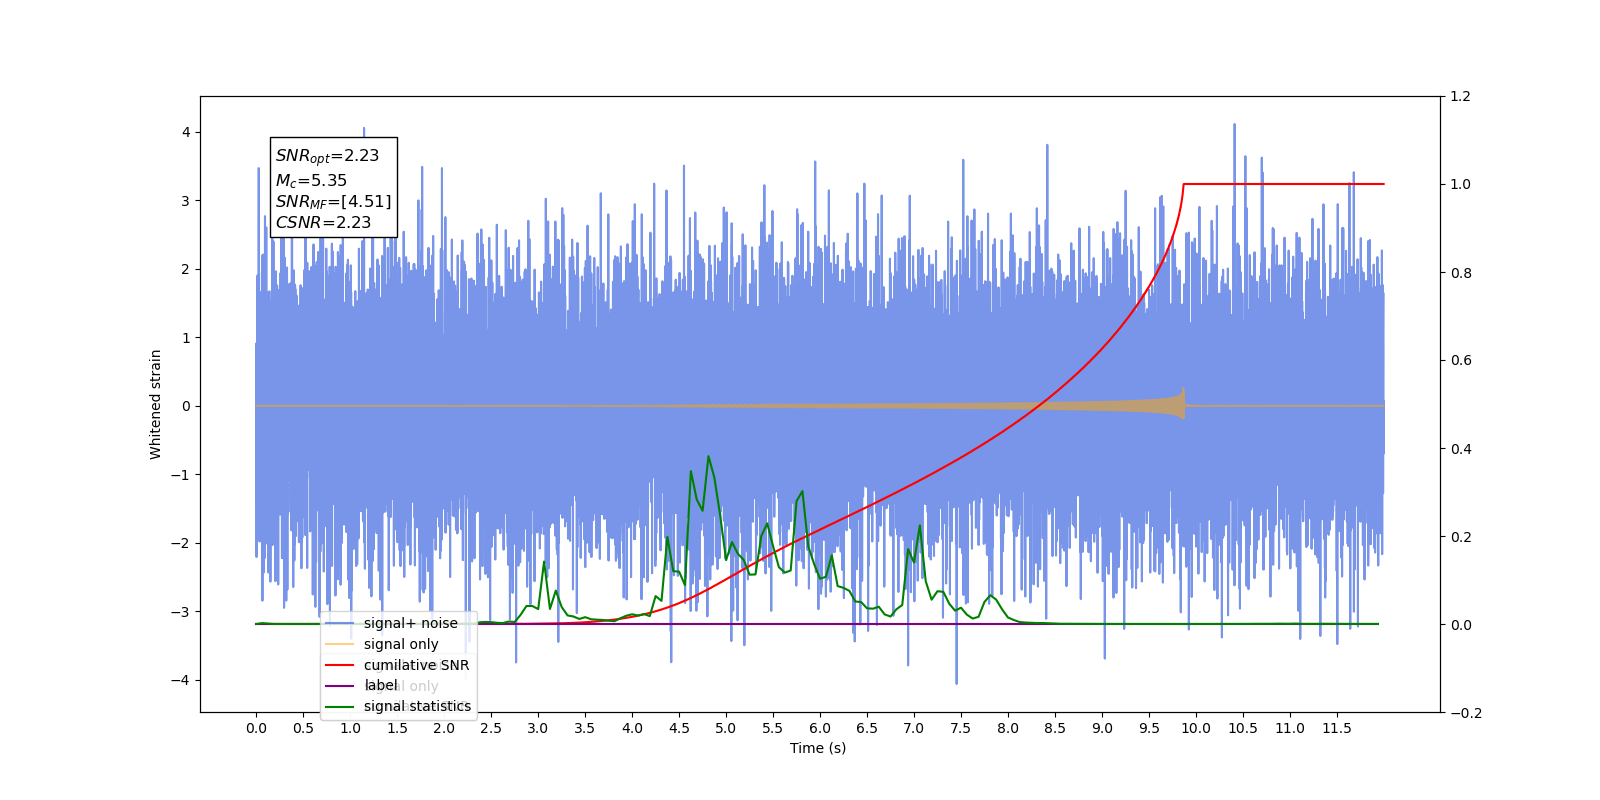Click the x-axis tick label 0.0
This screenshot has height=800, width=1600.
click(256, 728)
